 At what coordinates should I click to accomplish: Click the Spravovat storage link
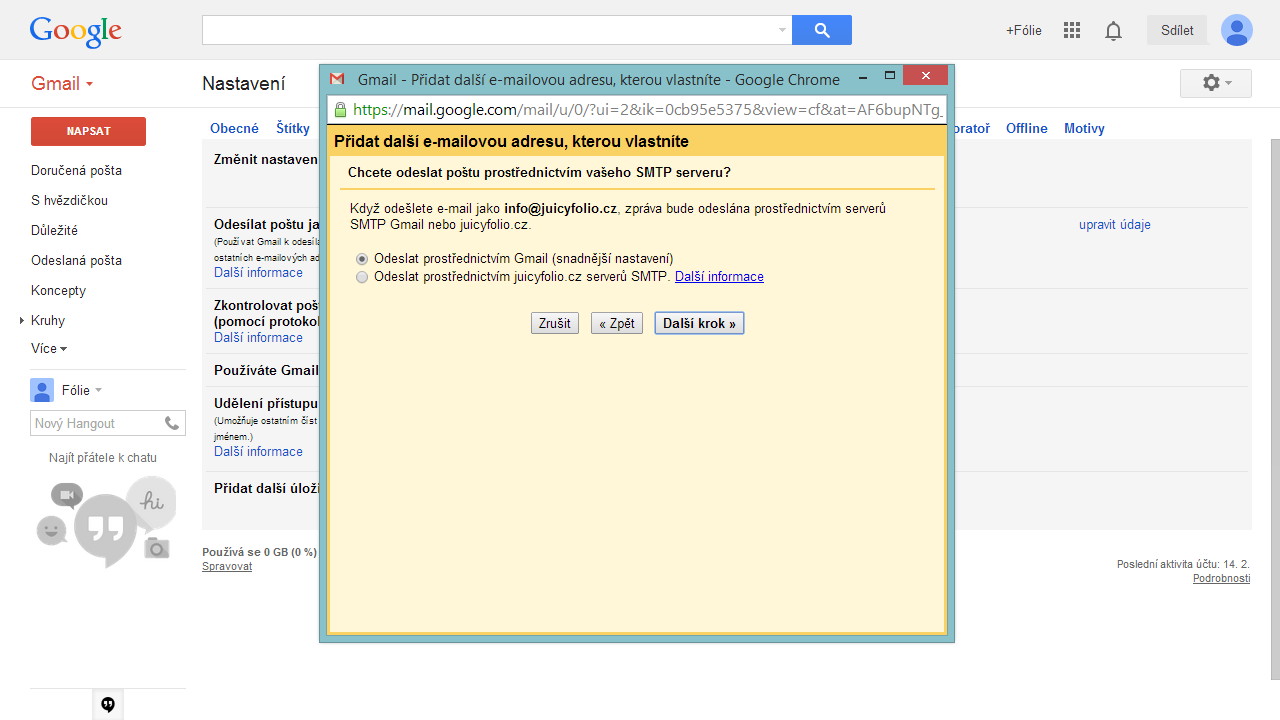click(x=227, y=566)
